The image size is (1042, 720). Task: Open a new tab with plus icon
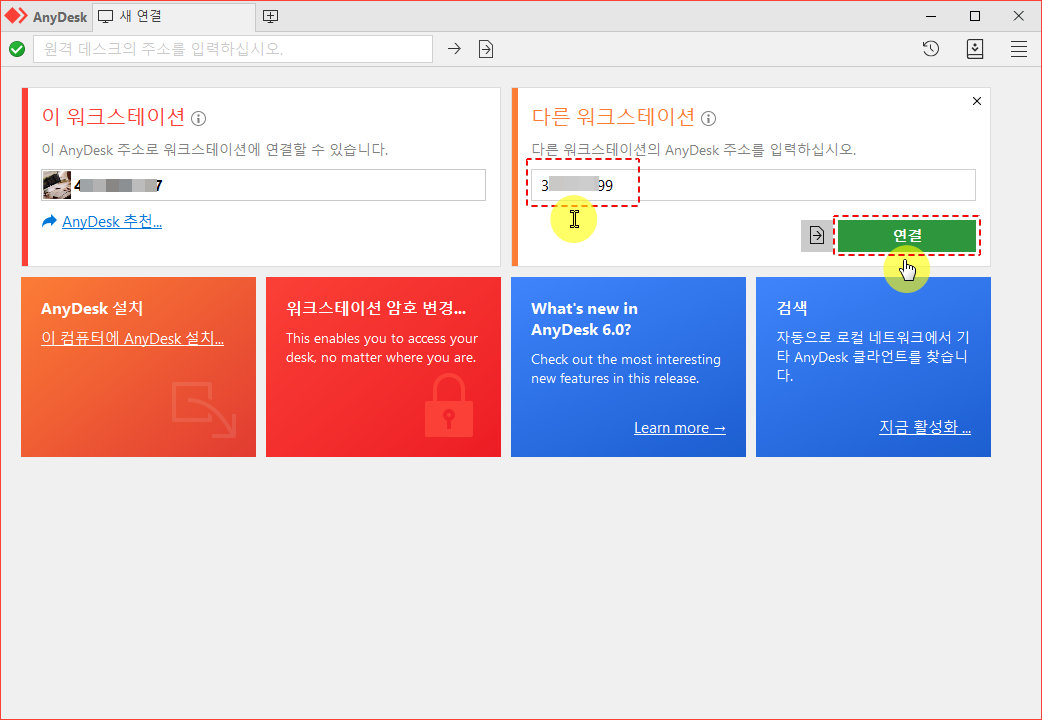270,17
